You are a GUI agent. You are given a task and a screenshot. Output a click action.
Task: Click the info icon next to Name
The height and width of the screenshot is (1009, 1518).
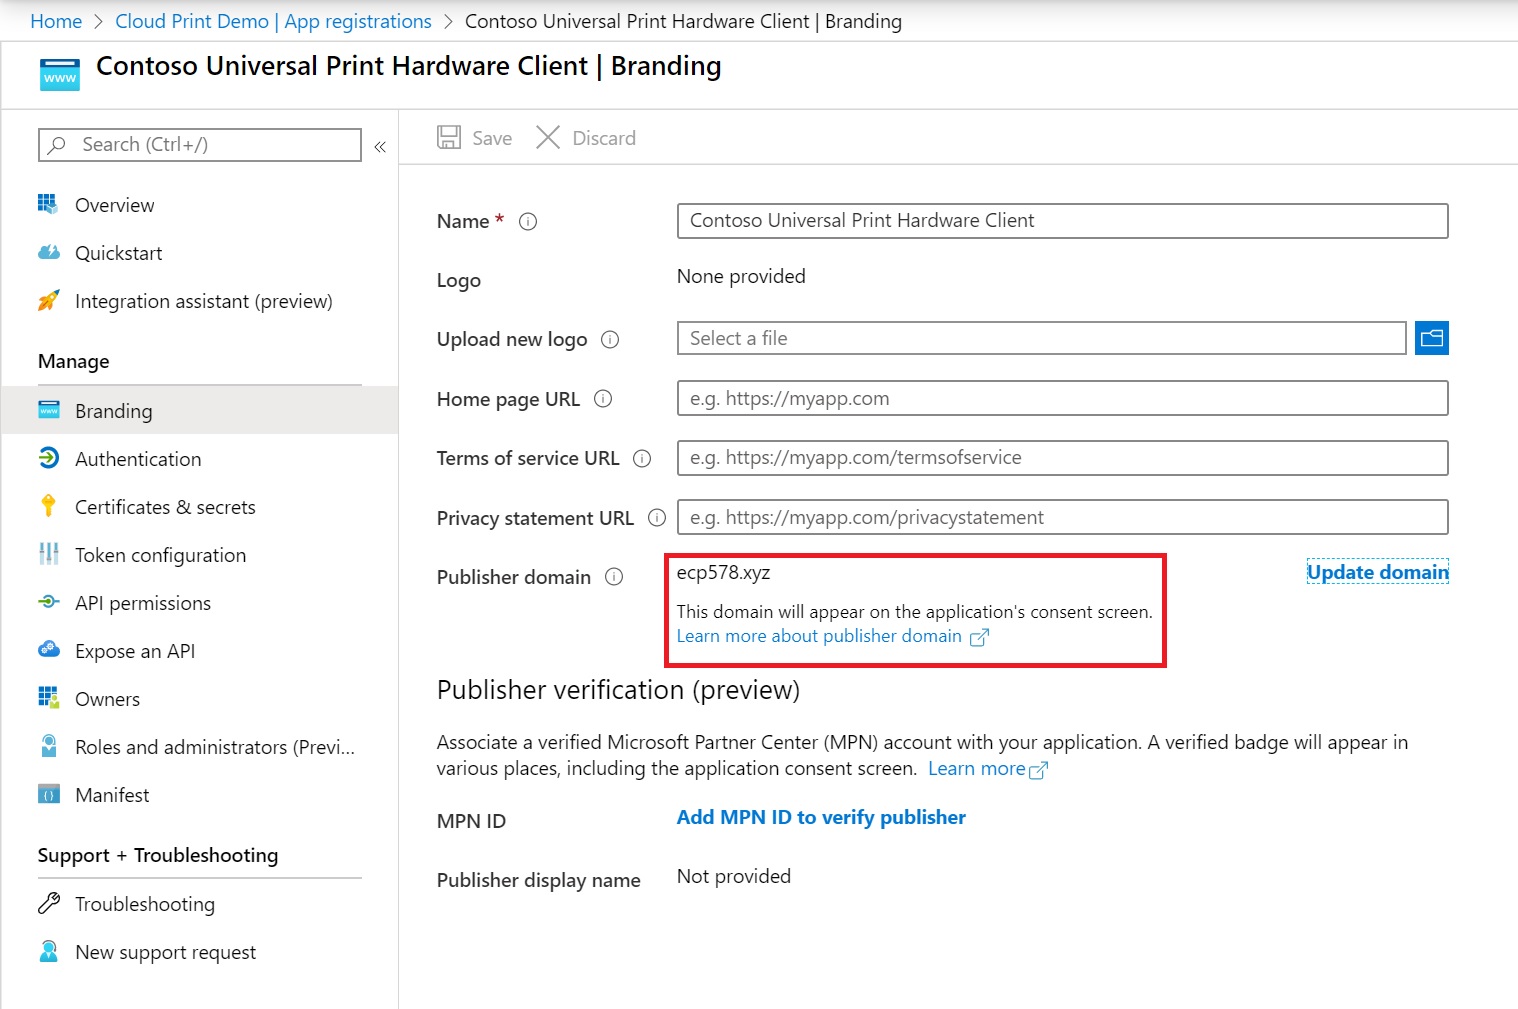528,222
